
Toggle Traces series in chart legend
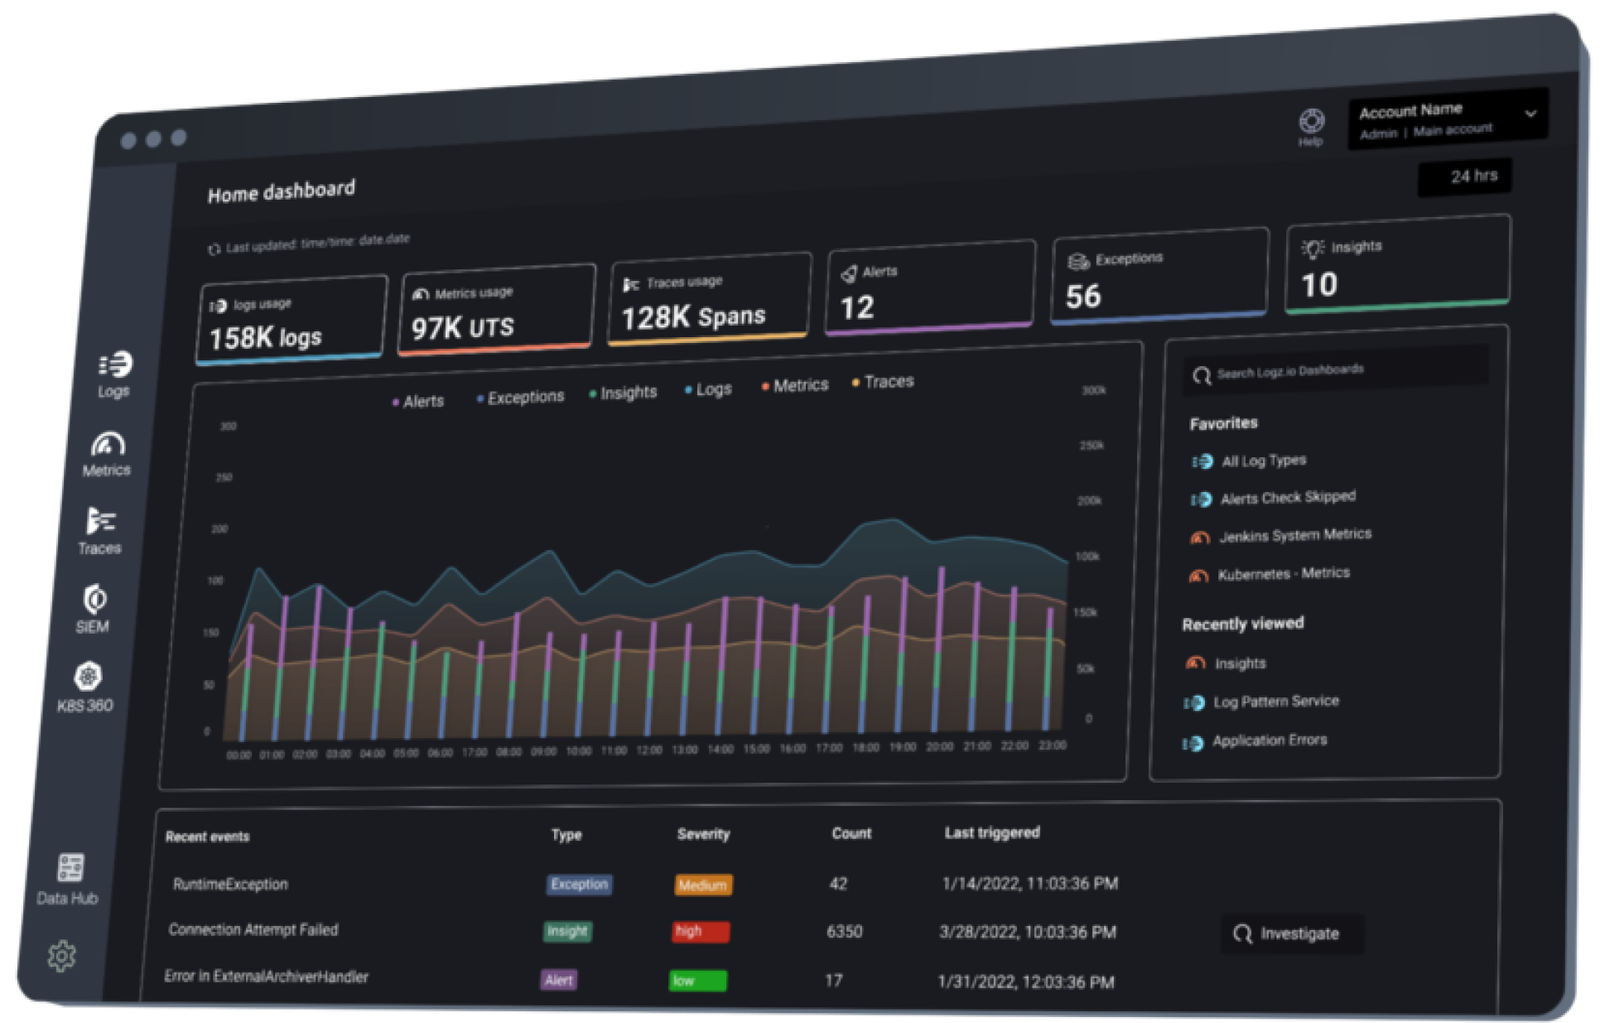(883, 382)
